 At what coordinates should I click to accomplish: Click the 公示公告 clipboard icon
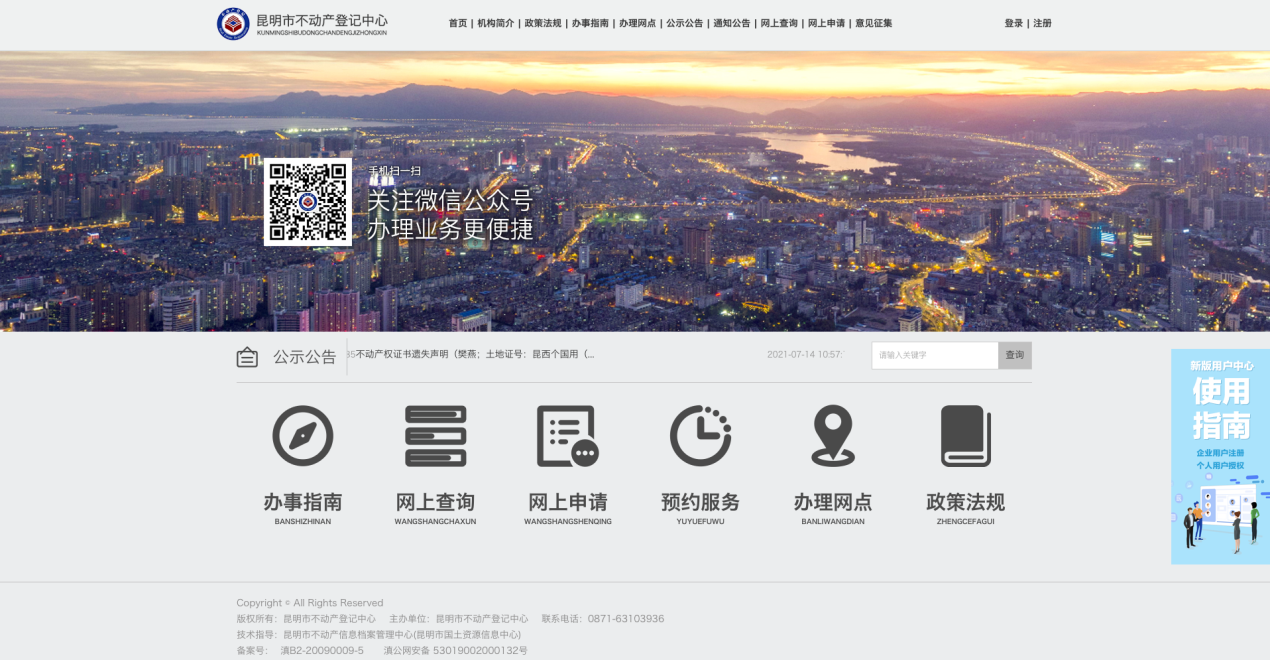click(247, 357)
